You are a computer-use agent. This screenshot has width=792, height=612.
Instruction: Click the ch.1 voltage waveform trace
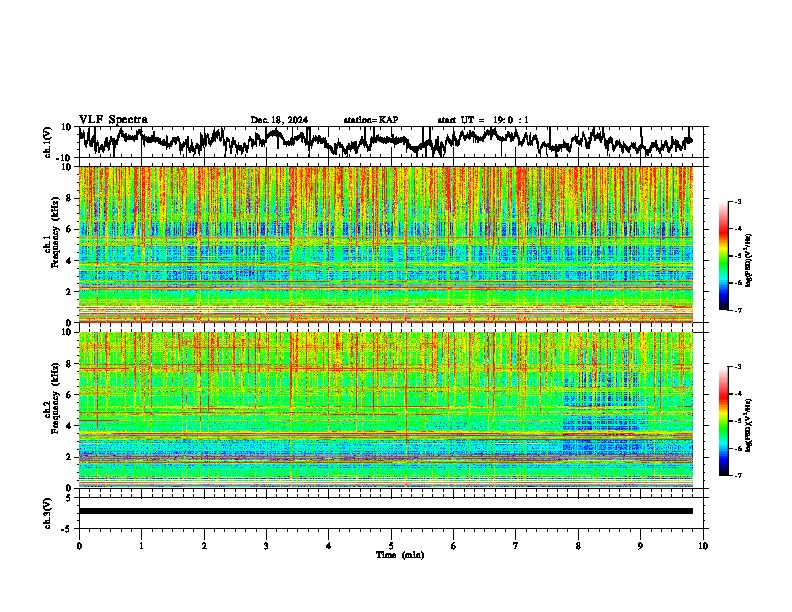[x=385, y=142]
